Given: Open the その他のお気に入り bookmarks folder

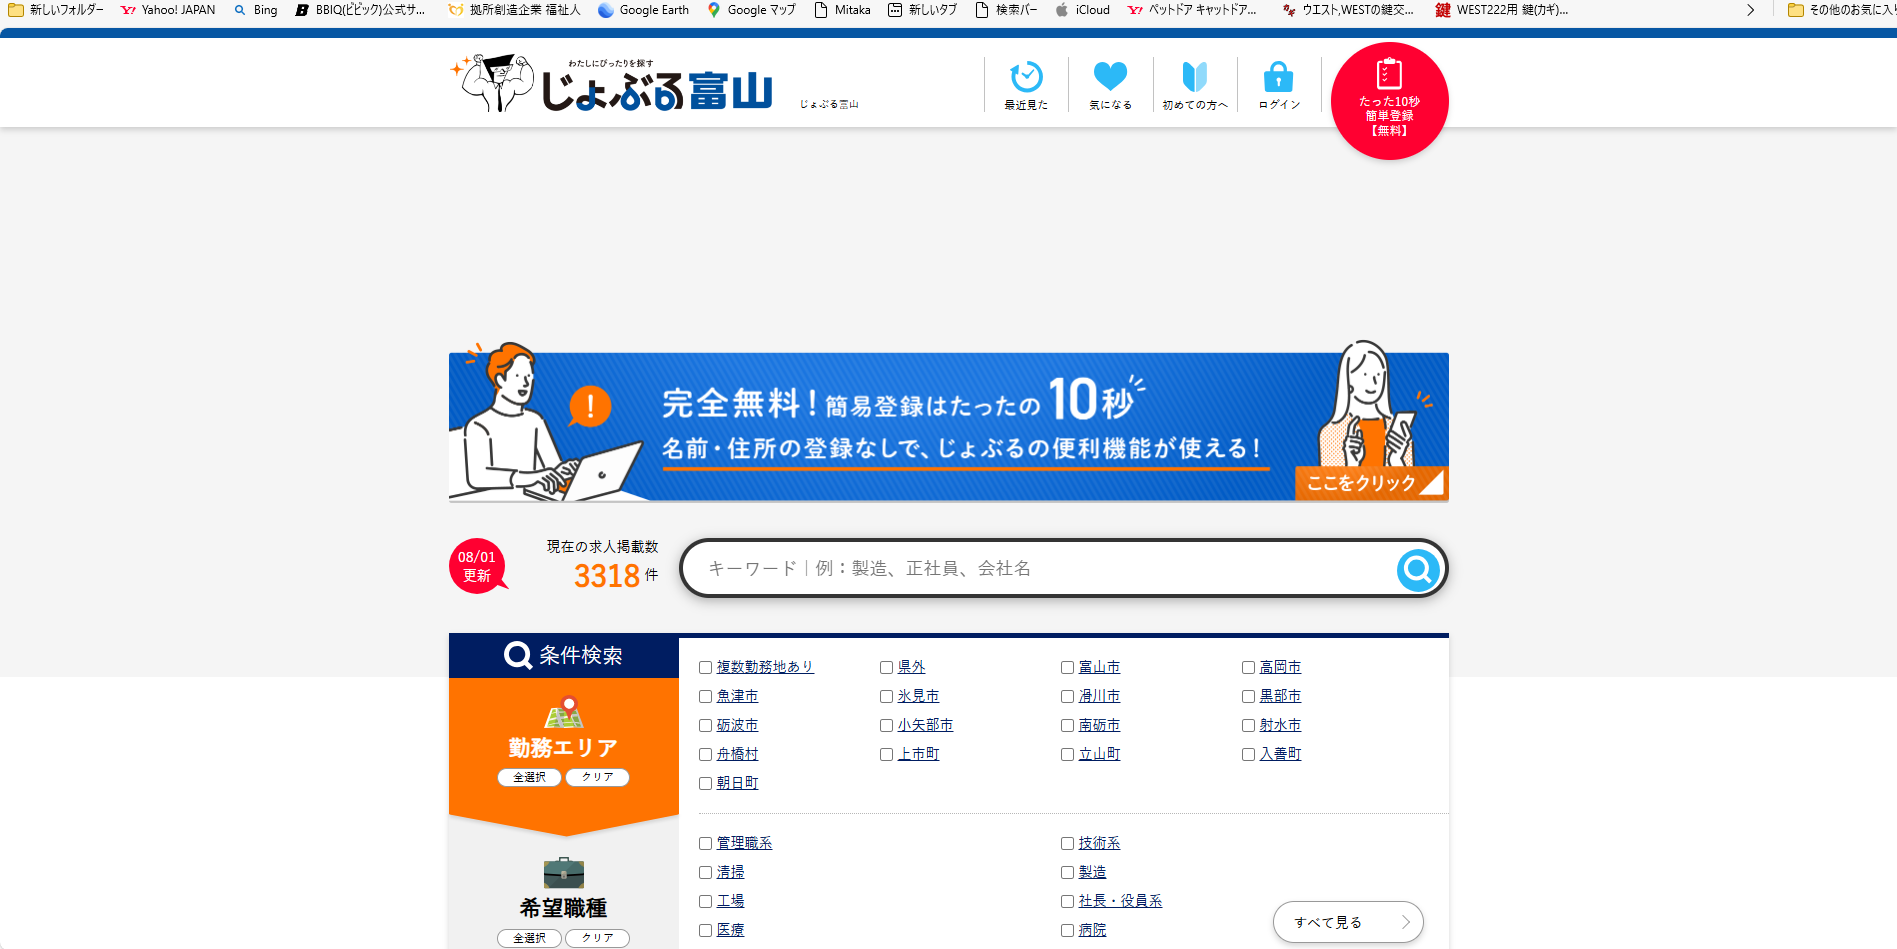Looking at the screenshot, I should (x=1840, y=10).
